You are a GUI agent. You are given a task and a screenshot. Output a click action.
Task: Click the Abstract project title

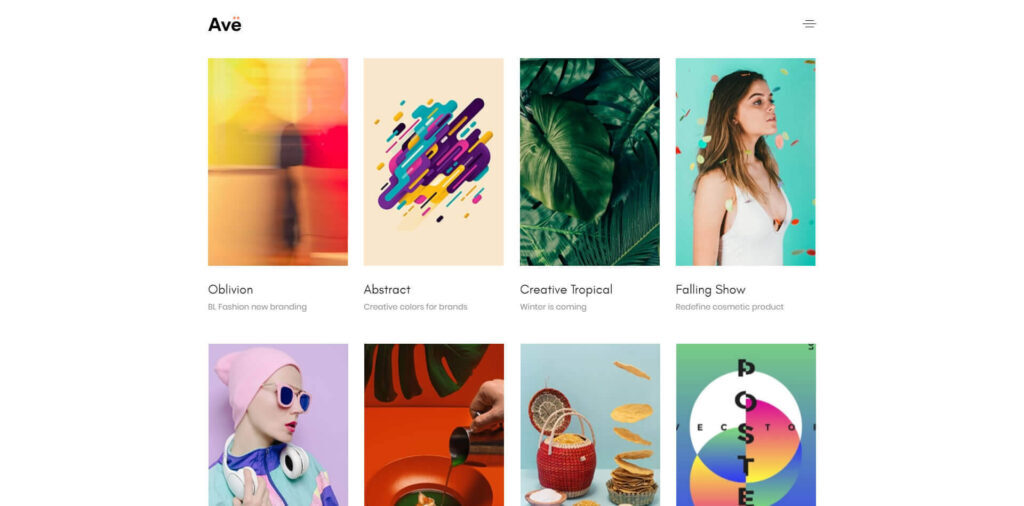click(x=387, y=289)
